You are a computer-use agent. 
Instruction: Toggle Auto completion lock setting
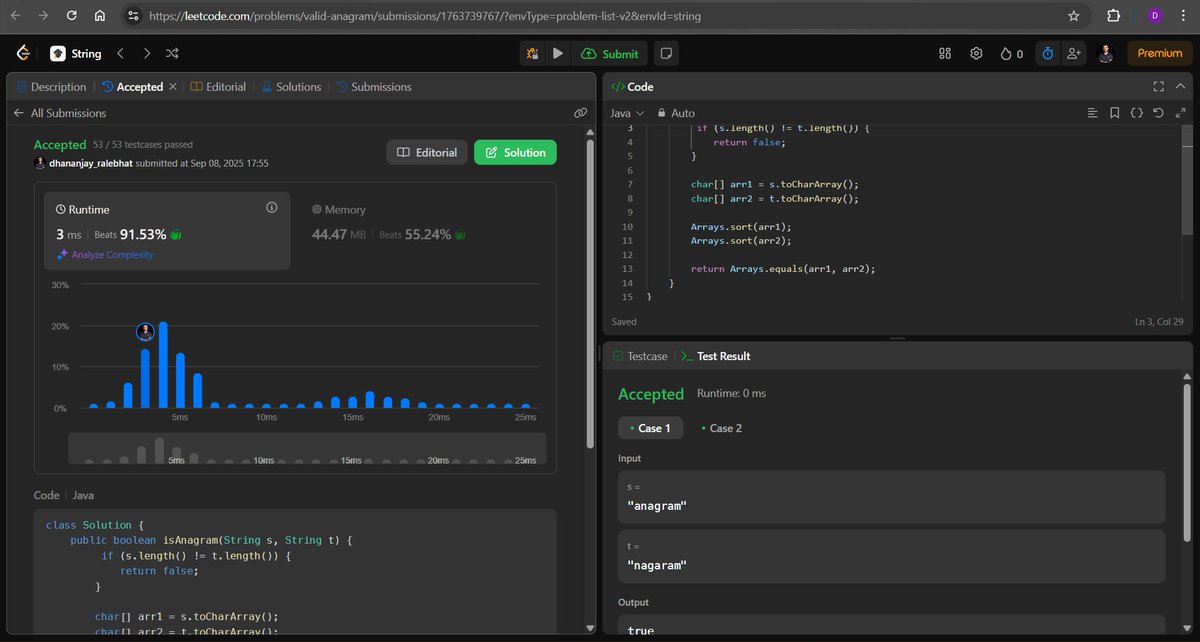click(x=675, y=113)
